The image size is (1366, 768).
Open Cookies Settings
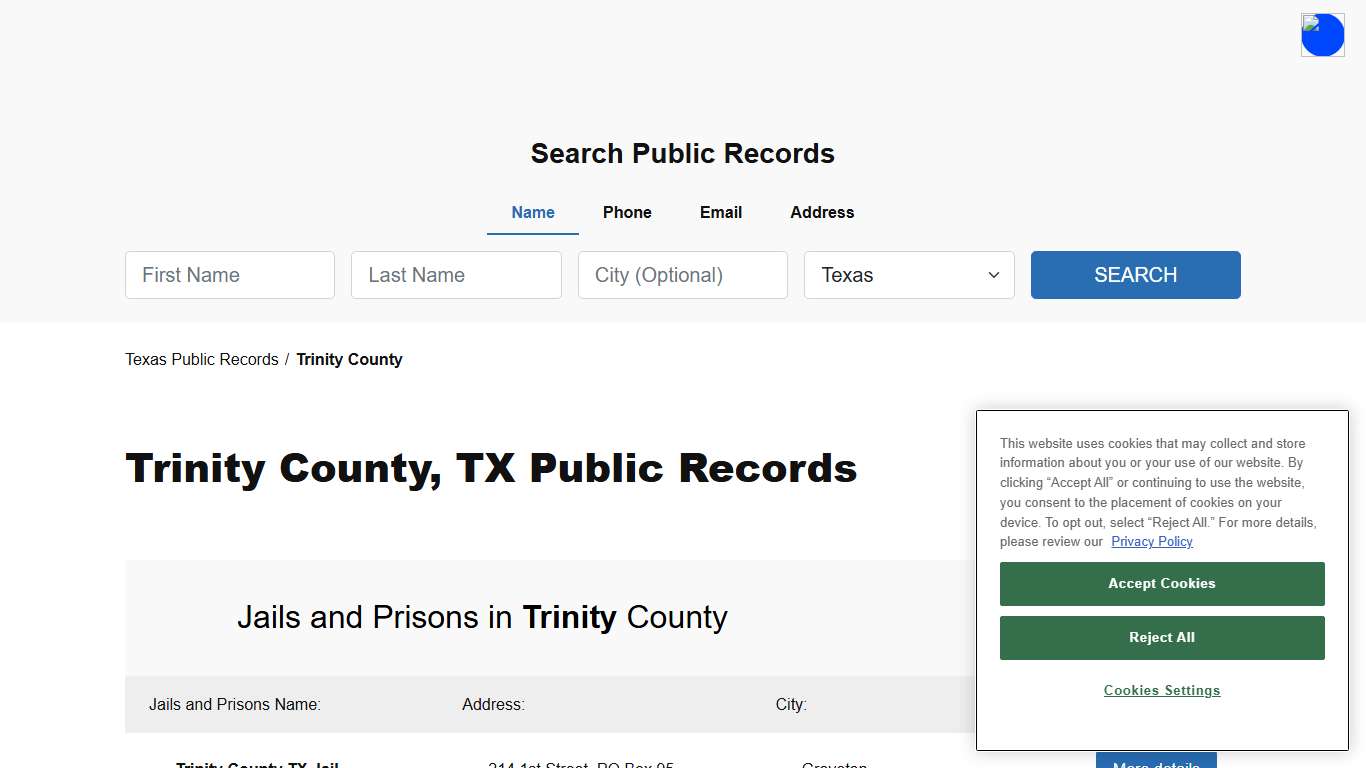pyautogui.click(x=1161, y=690)
